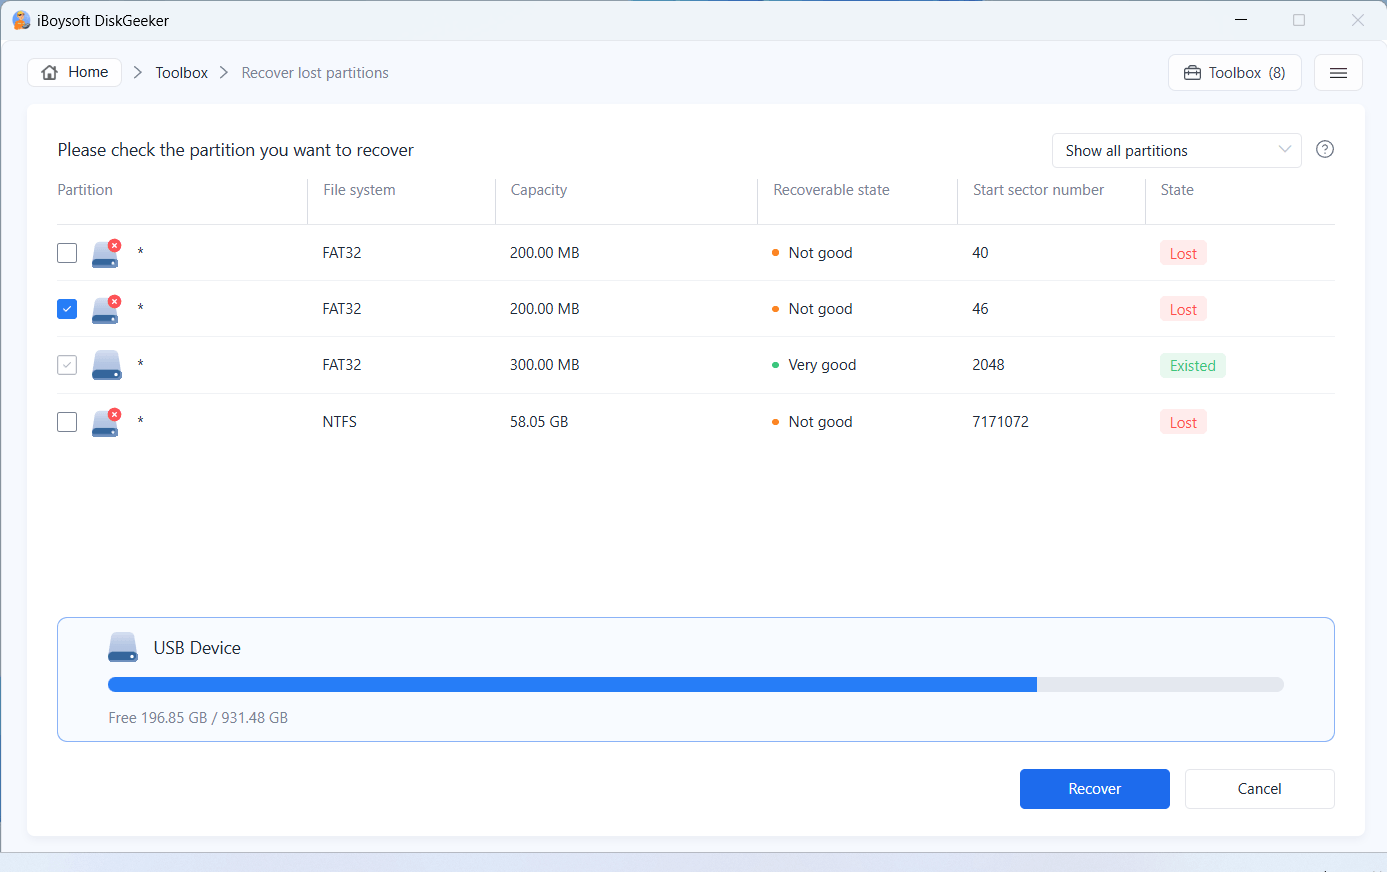Click the Recoverable state column header
The height and width of the screenshot is (872, 1387).
pos(831,190)
